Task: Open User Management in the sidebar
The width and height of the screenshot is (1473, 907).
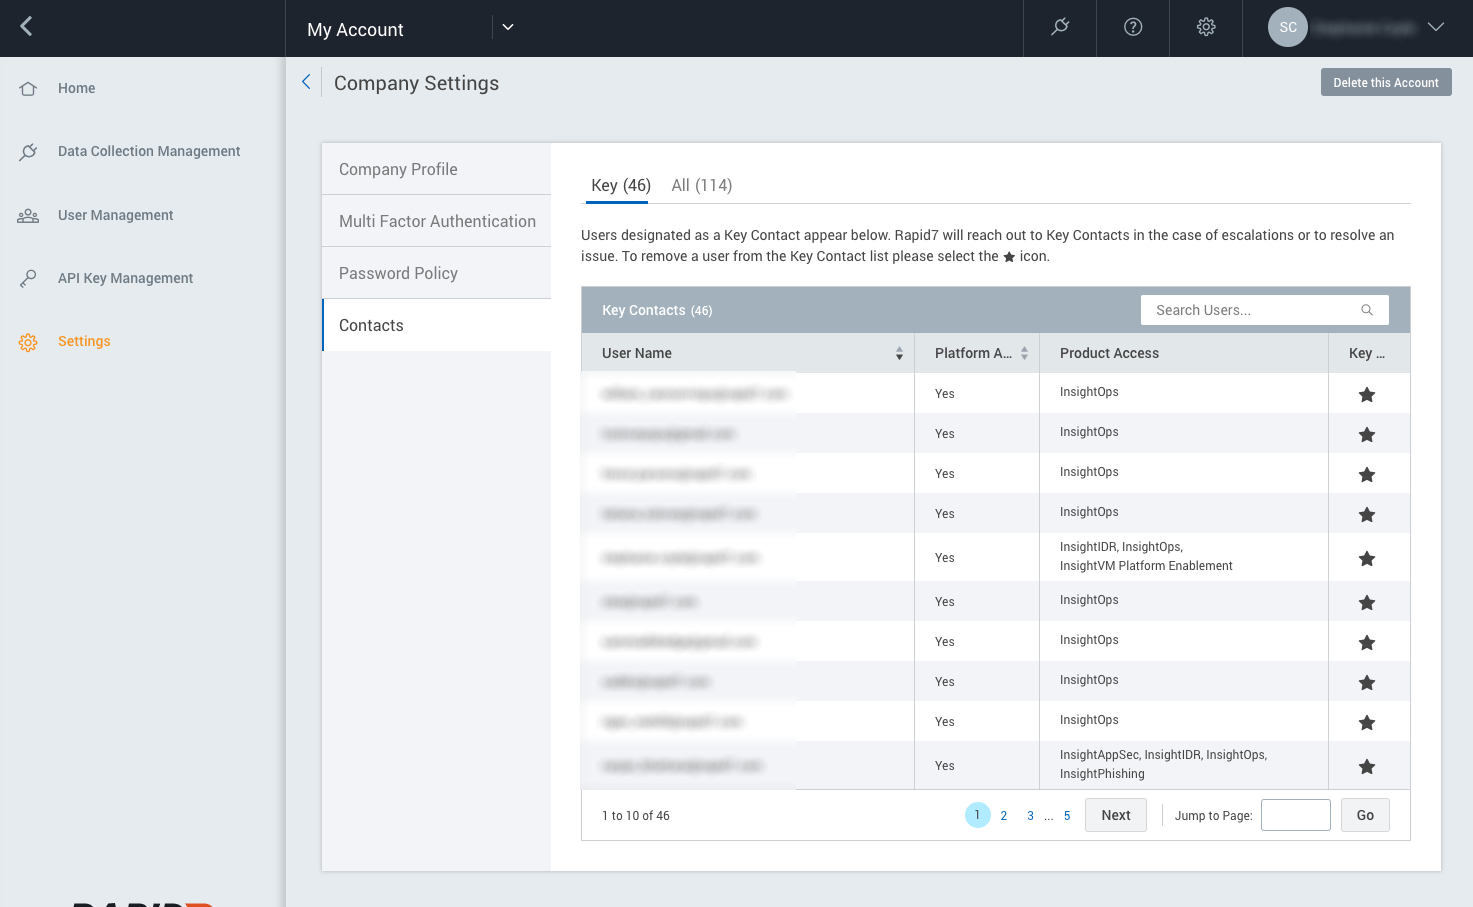Action: point(115,215)
